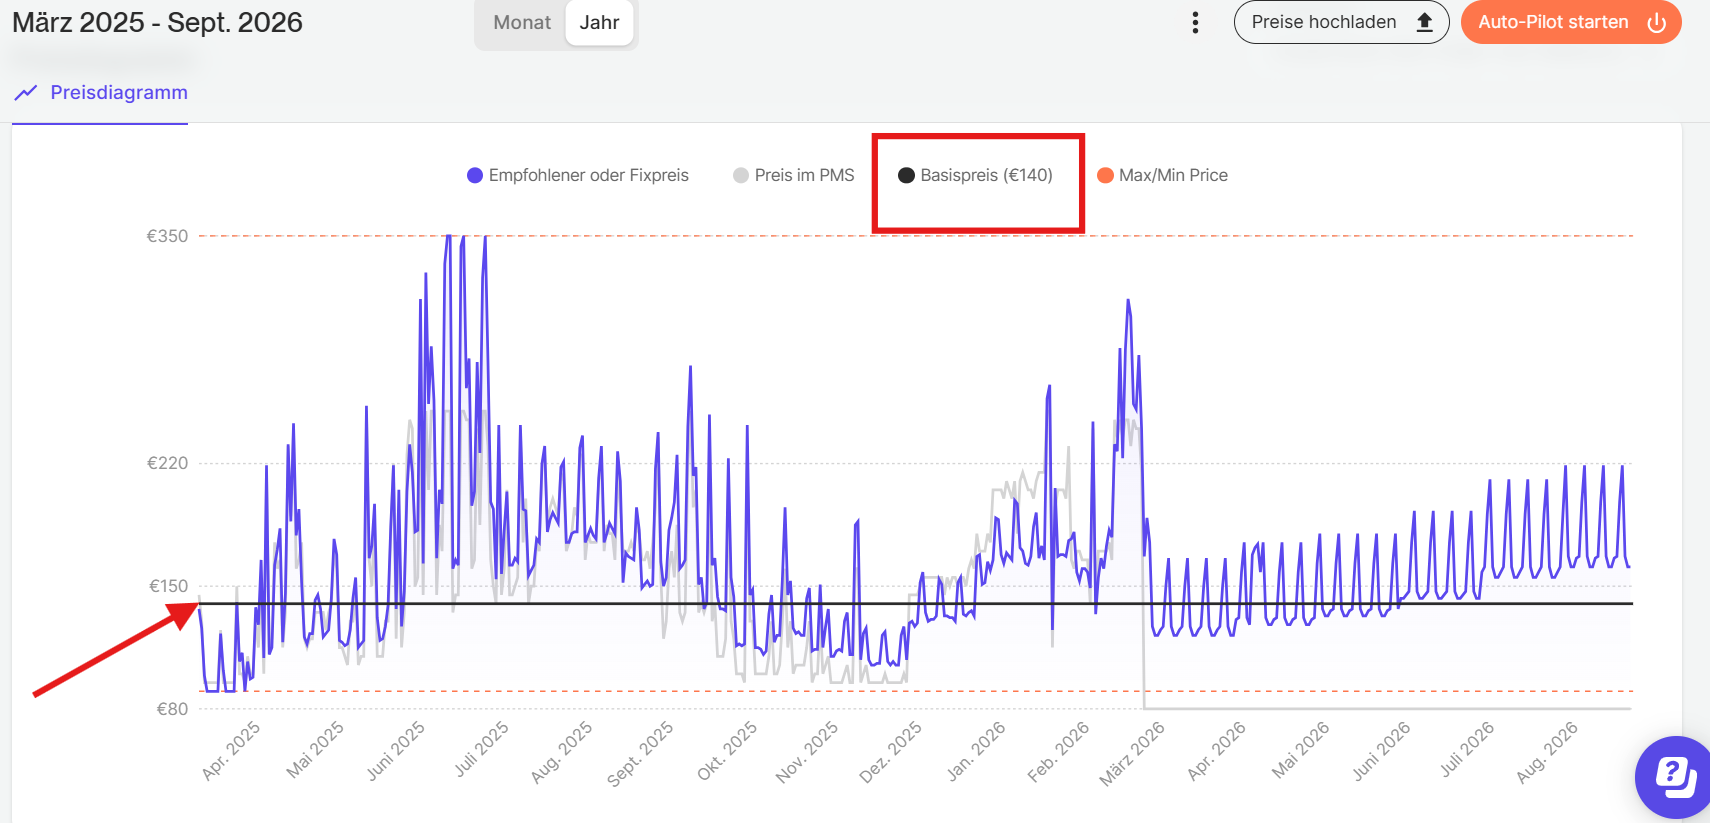
Task: Click the Juli 2025 x-axis label
Action: pos(481,750)
